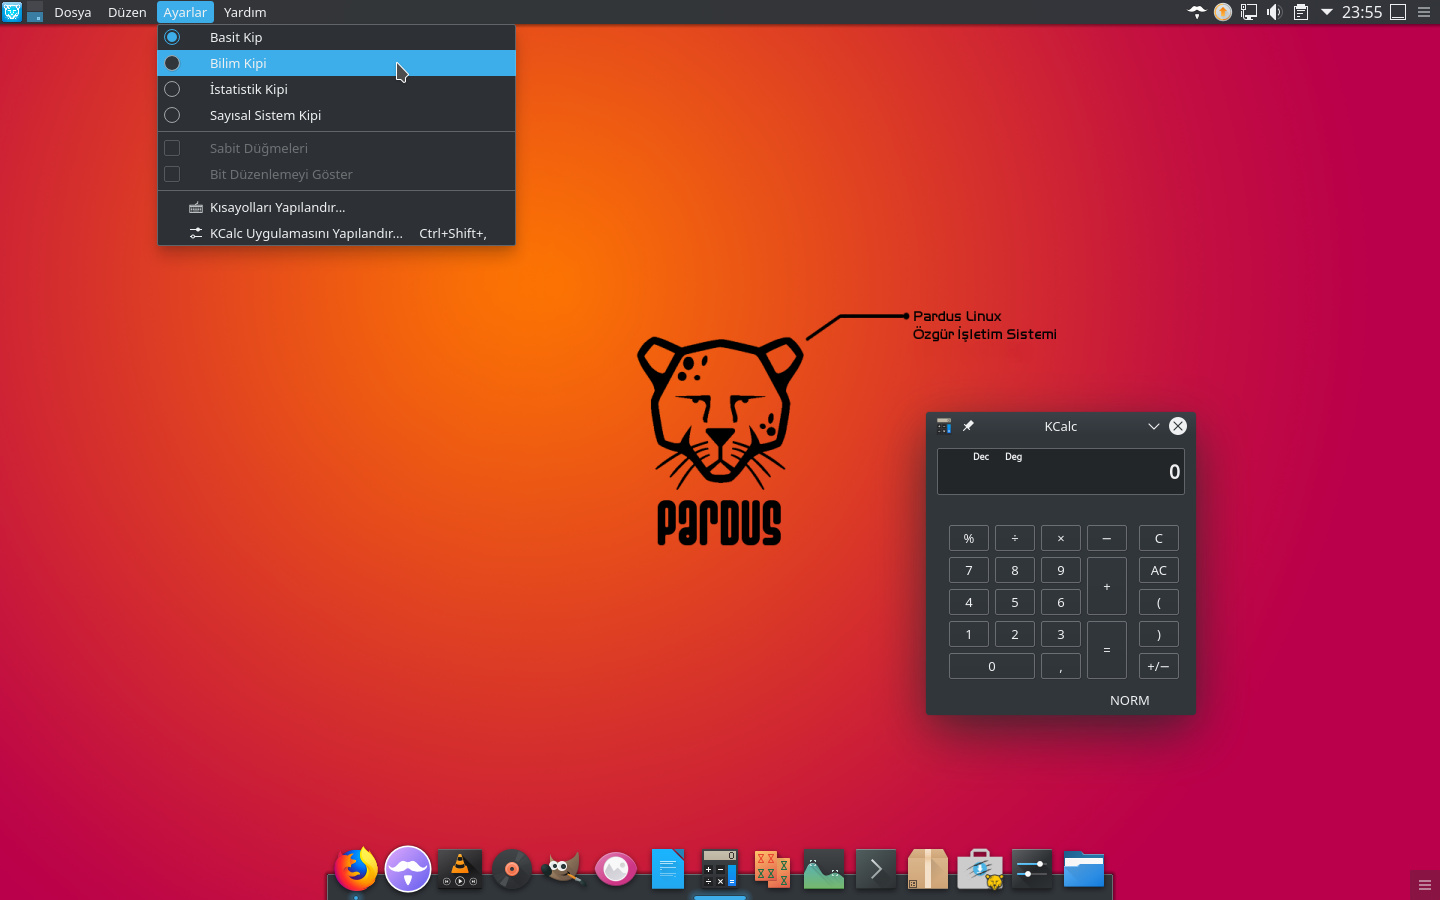Viewport: 1440px width, 900px height.
Task: Open clipboard icon in system tray
Action: pyautogui.click(x=1300, y=12)
